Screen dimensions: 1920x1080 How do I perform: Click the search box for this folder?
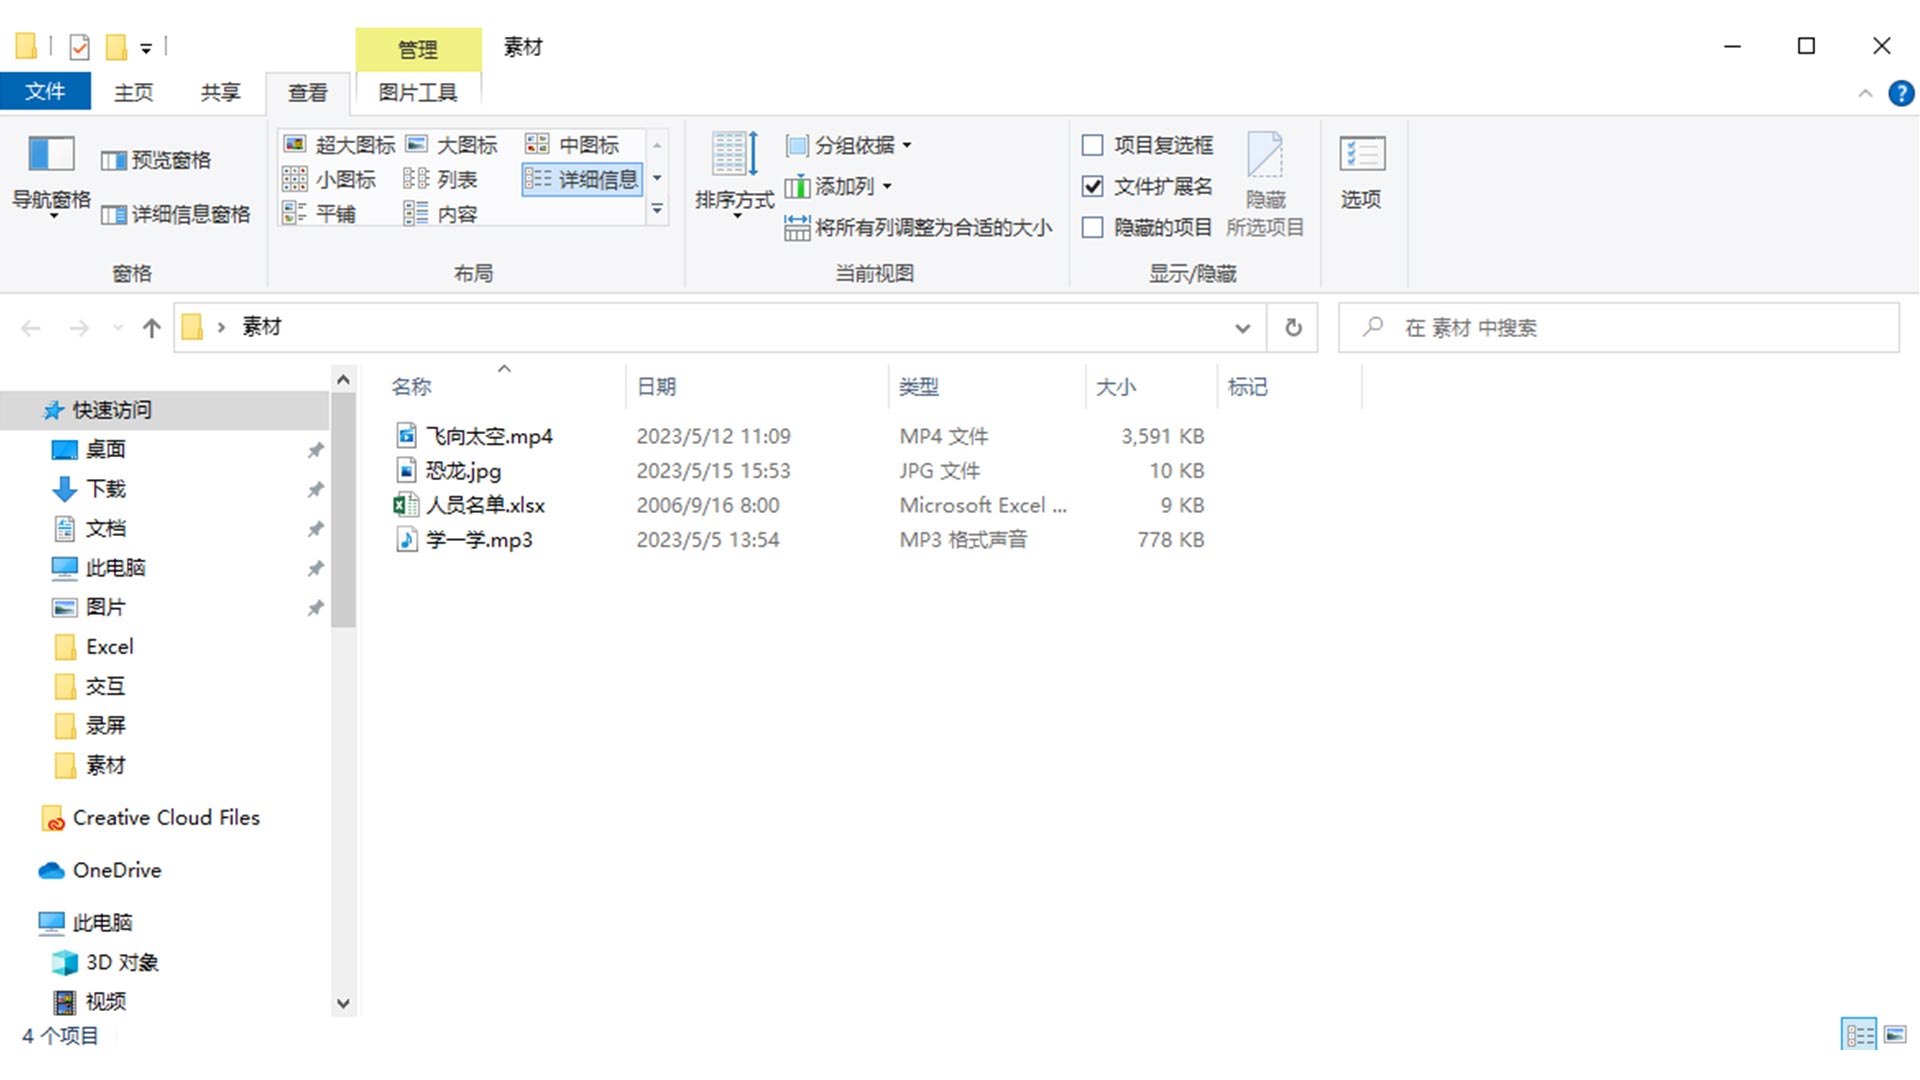pyautogui.click(x=1620, y=328)
